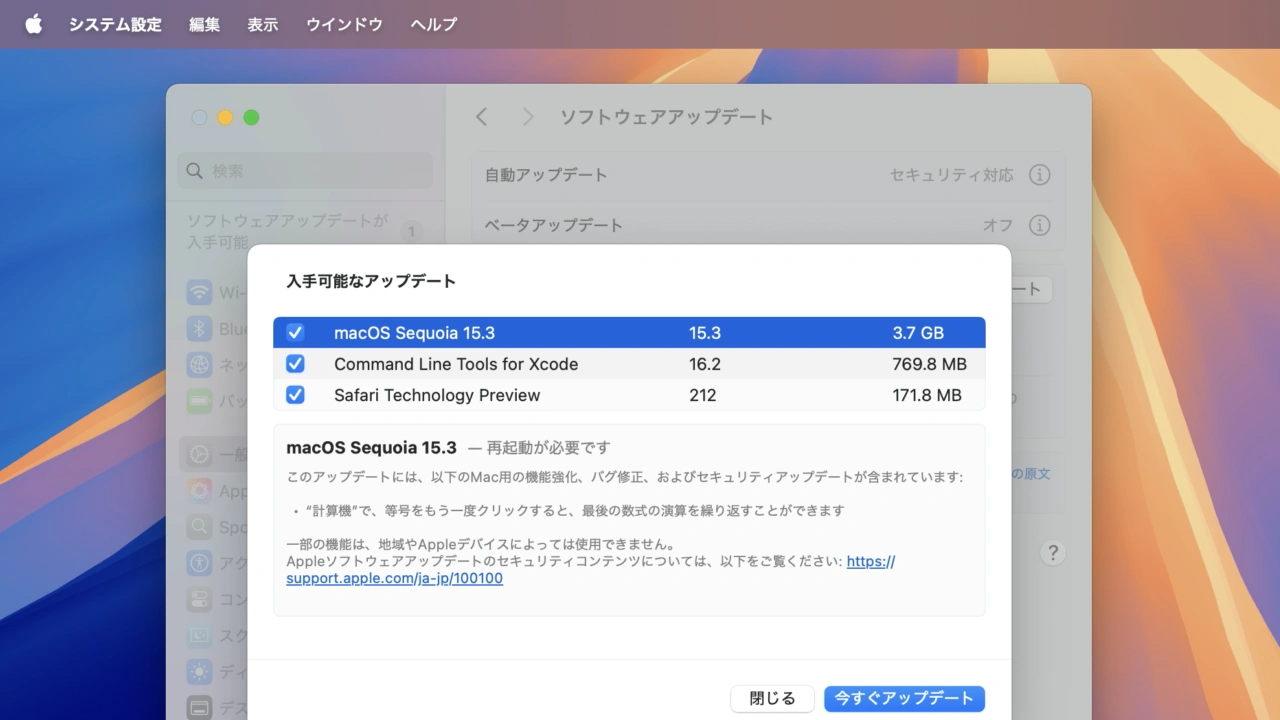The height and width of the screenshot is (720, 1280).
Task: Open the 表示 menu
Action: [x=263, y=24]
